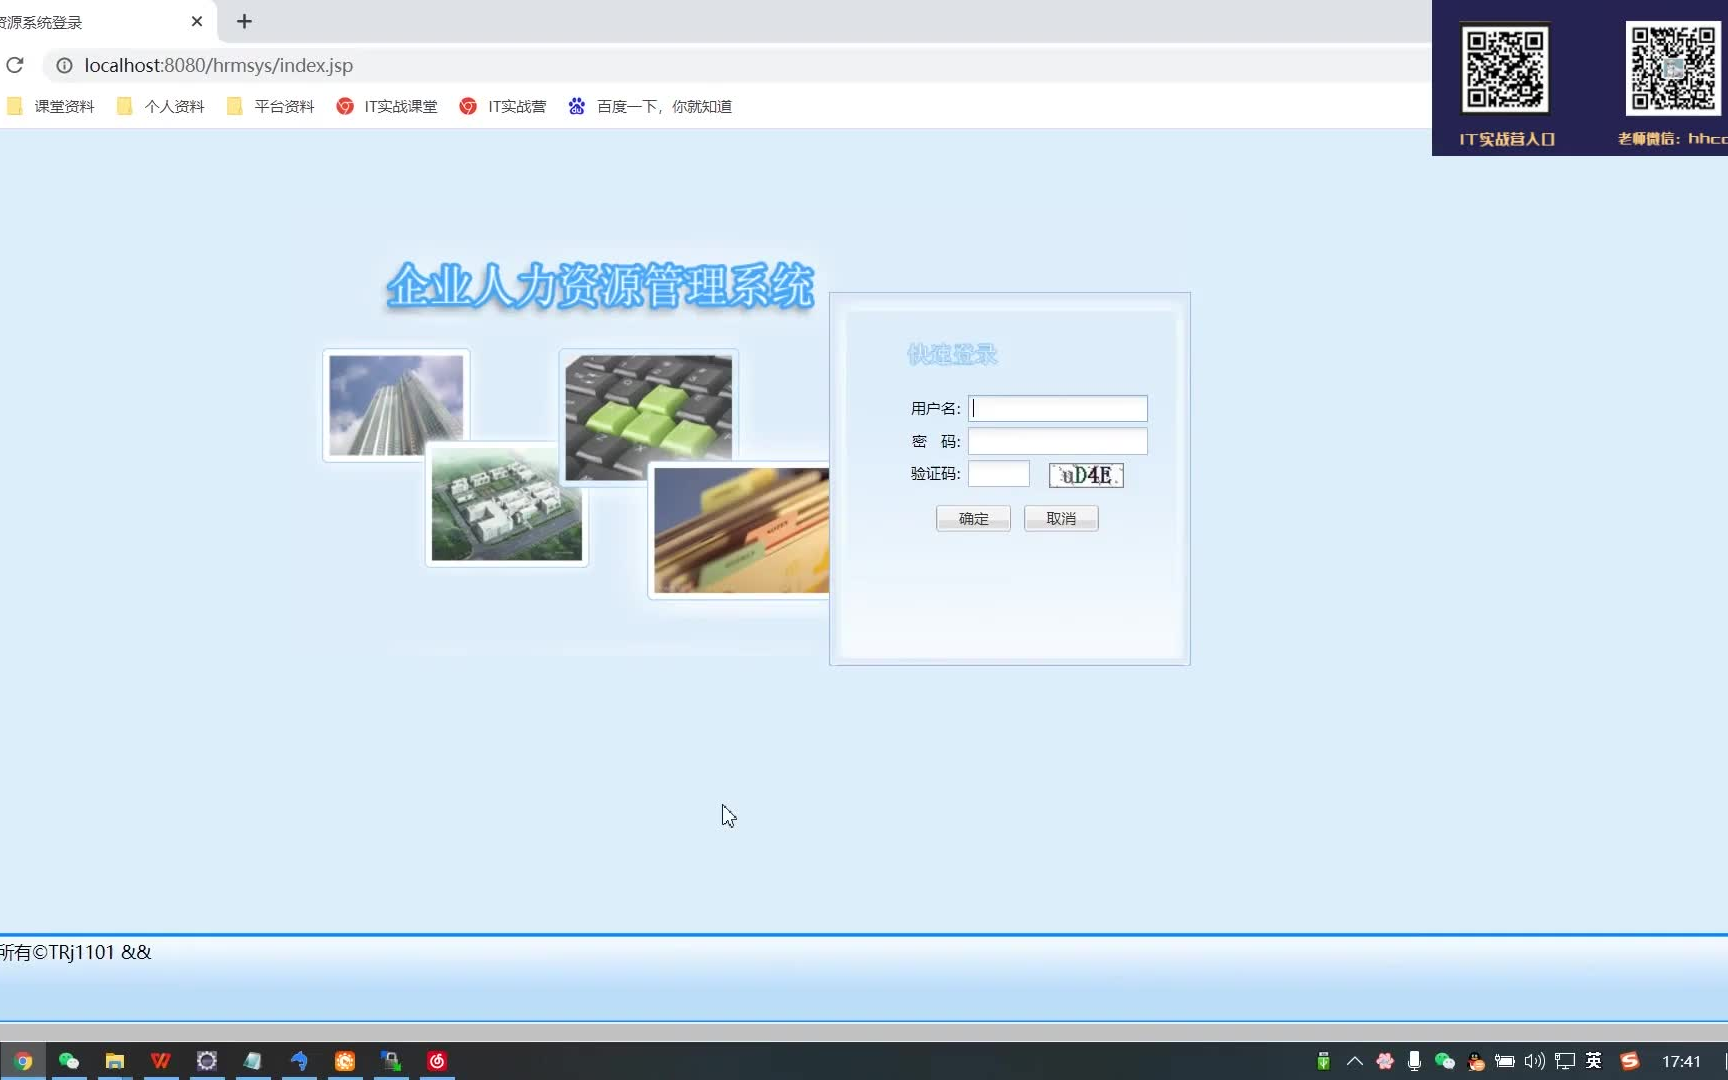Viewport: 1728px width, 1080px height.
Task: Click the footer text ©TRj1101 &&
Action: pyautogui.click(x=92, y=952)
